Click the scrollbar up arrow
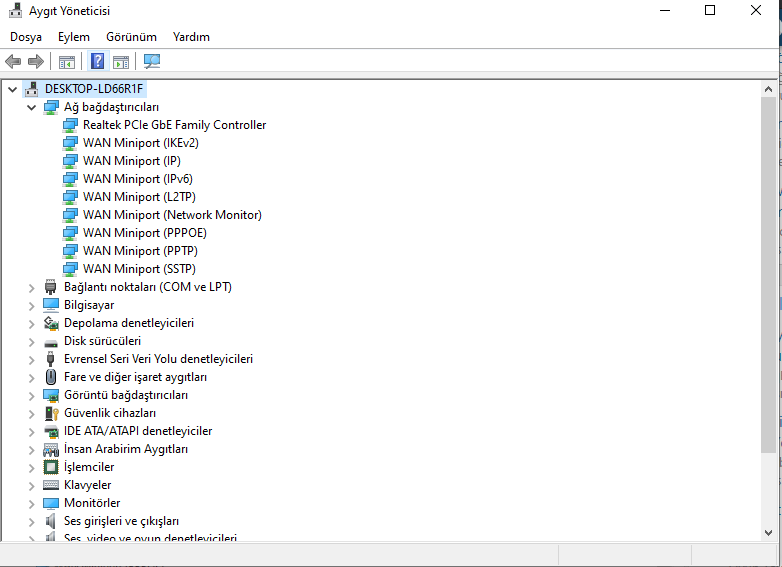The image size is (782, 567). coord(768,89)
